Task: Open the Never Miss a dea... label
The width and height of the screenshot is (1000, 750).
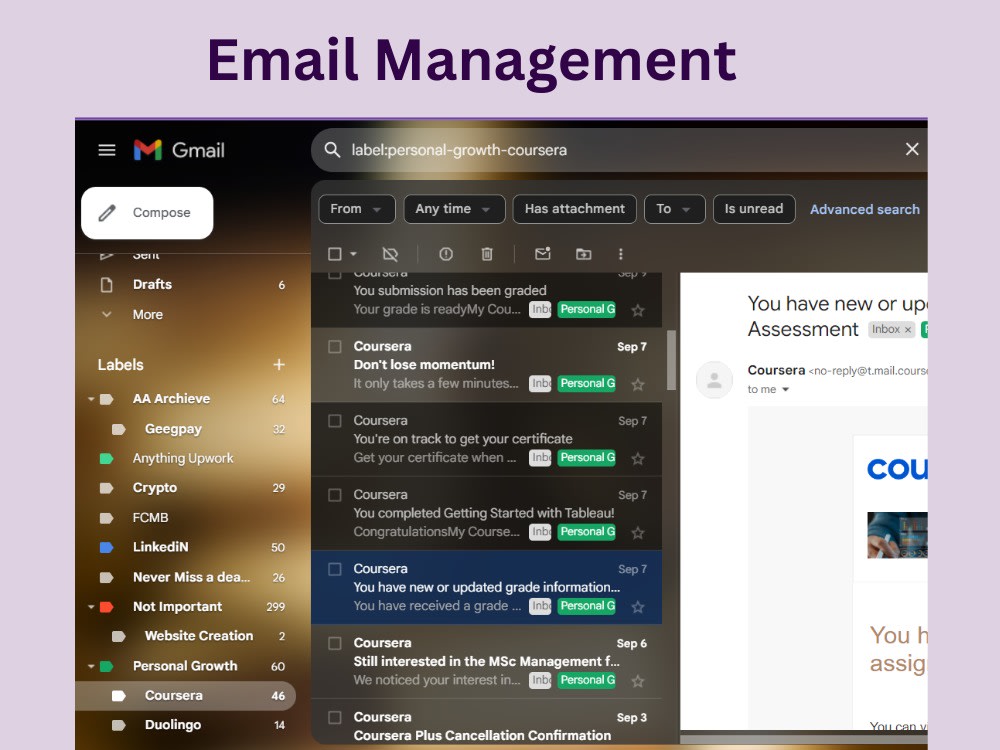Action: (191, 577)
